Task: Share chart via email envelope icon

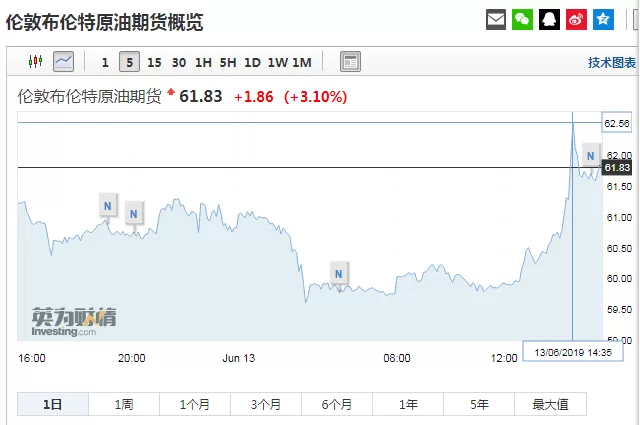Action: coord(496,19)
